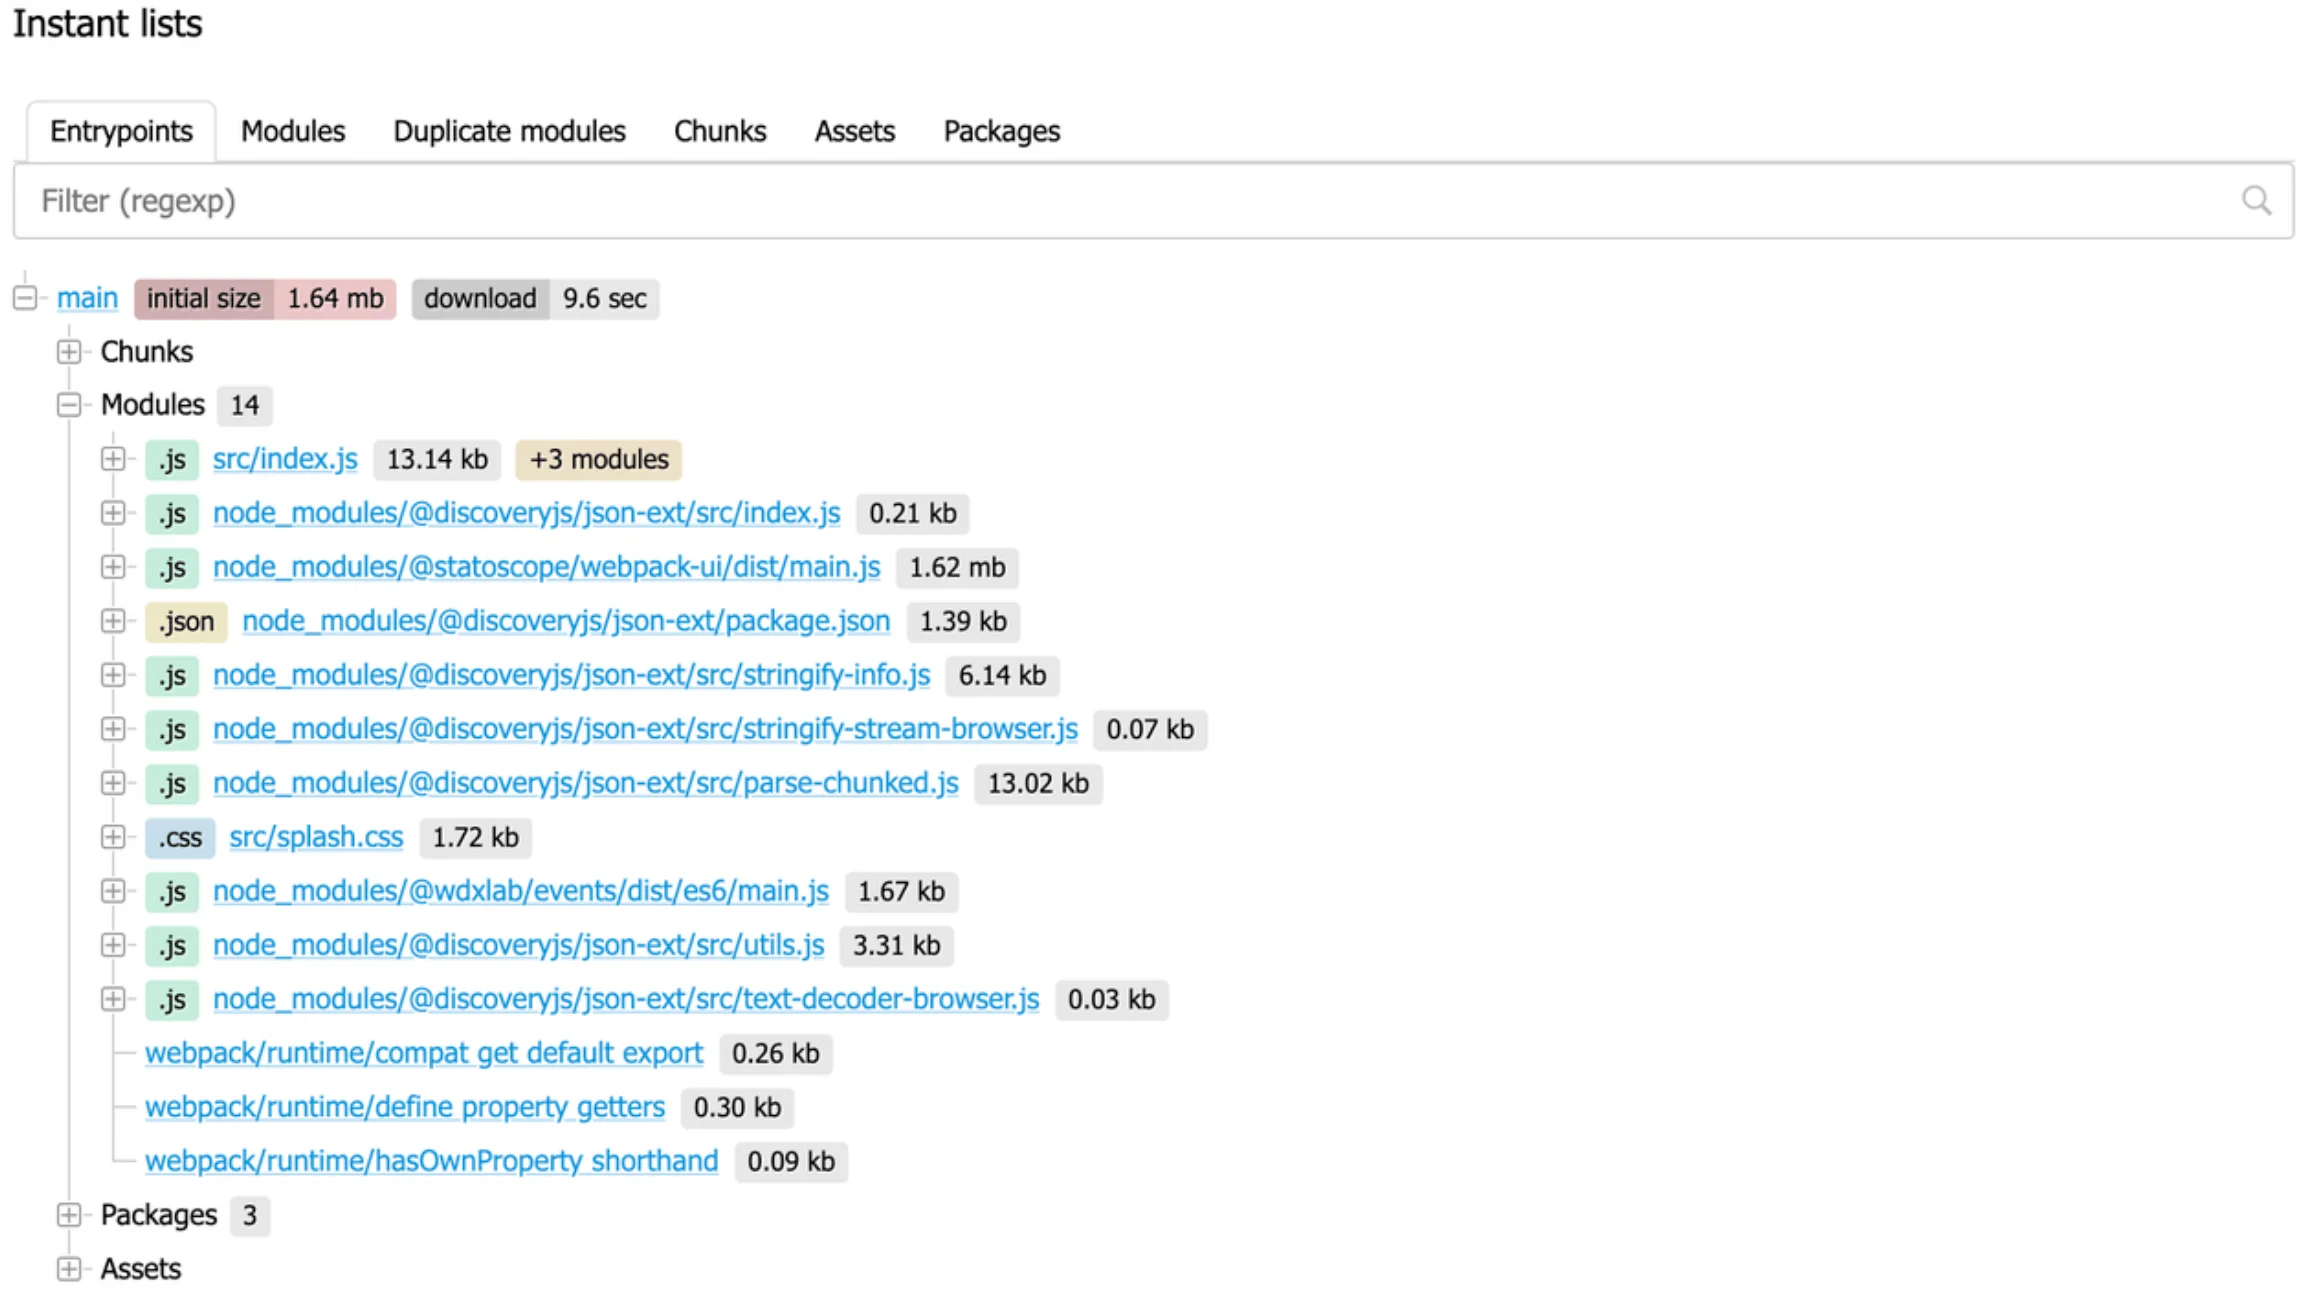The height and width of the screenshot is (1298, 2304).
Task: Switch to the Assets tab
Action: coord(855,131)
